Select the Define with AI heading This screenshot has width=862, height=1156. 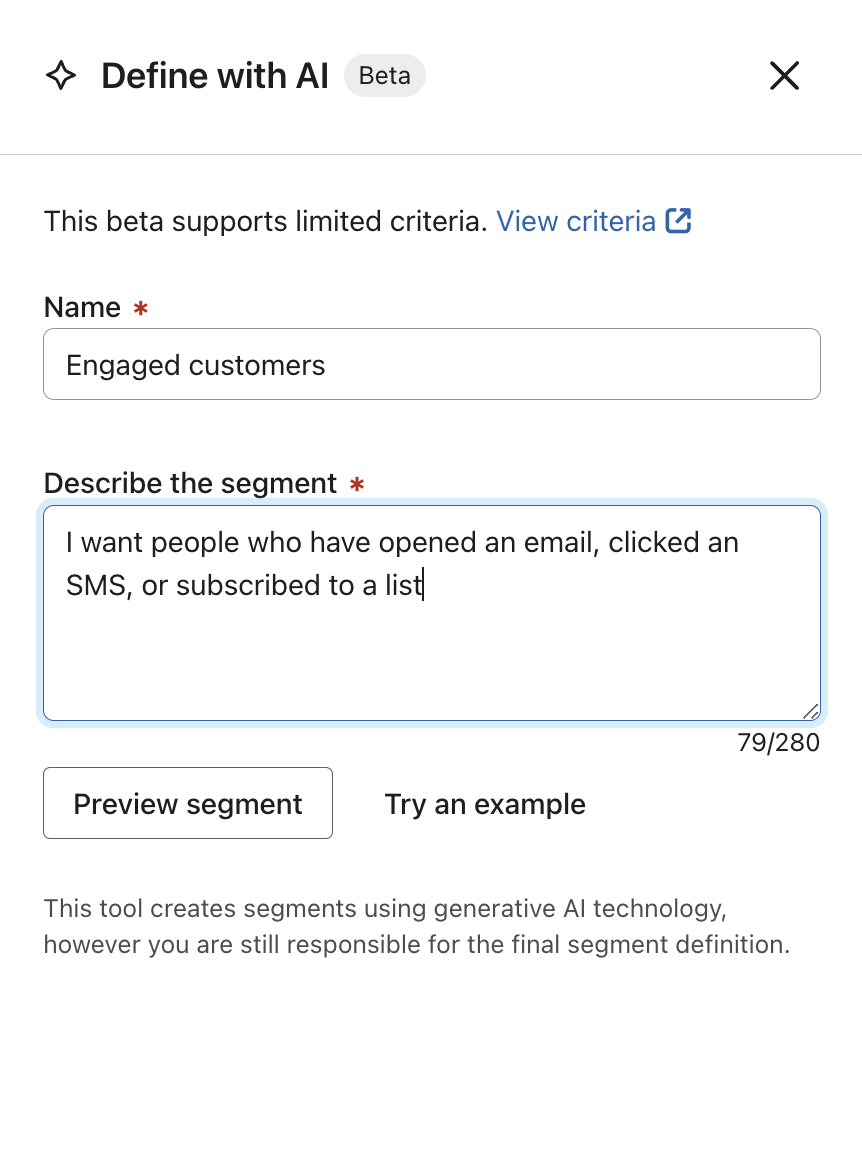coord(214,75)
